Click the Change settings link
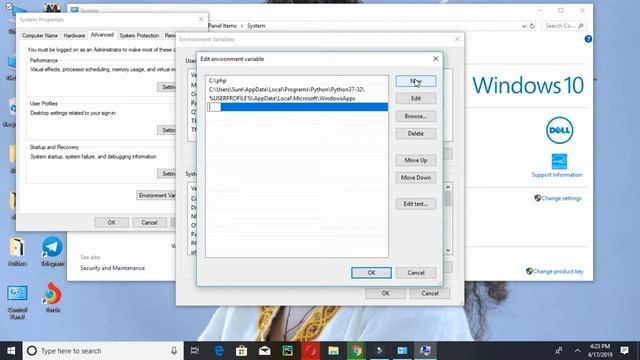The height and width of the screenshot is (360, 640). (561, 198)
